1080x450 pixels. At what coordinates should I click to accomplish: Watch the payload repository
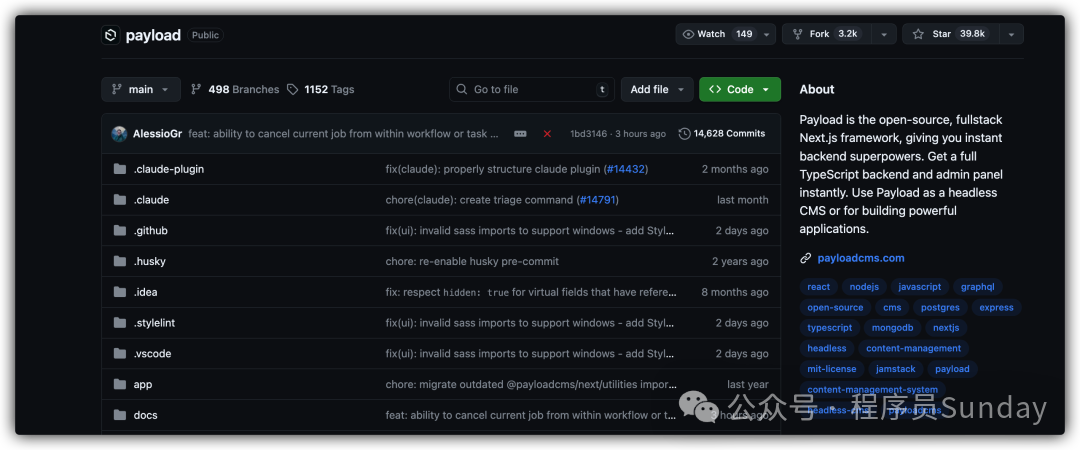[717, 34]
